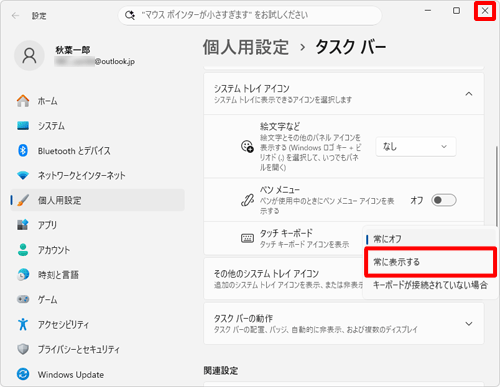Viewport: 500px width, 387px height.
Task: Click the タッチ キーボード keyboard icon
Action: [x=247, y=238]
